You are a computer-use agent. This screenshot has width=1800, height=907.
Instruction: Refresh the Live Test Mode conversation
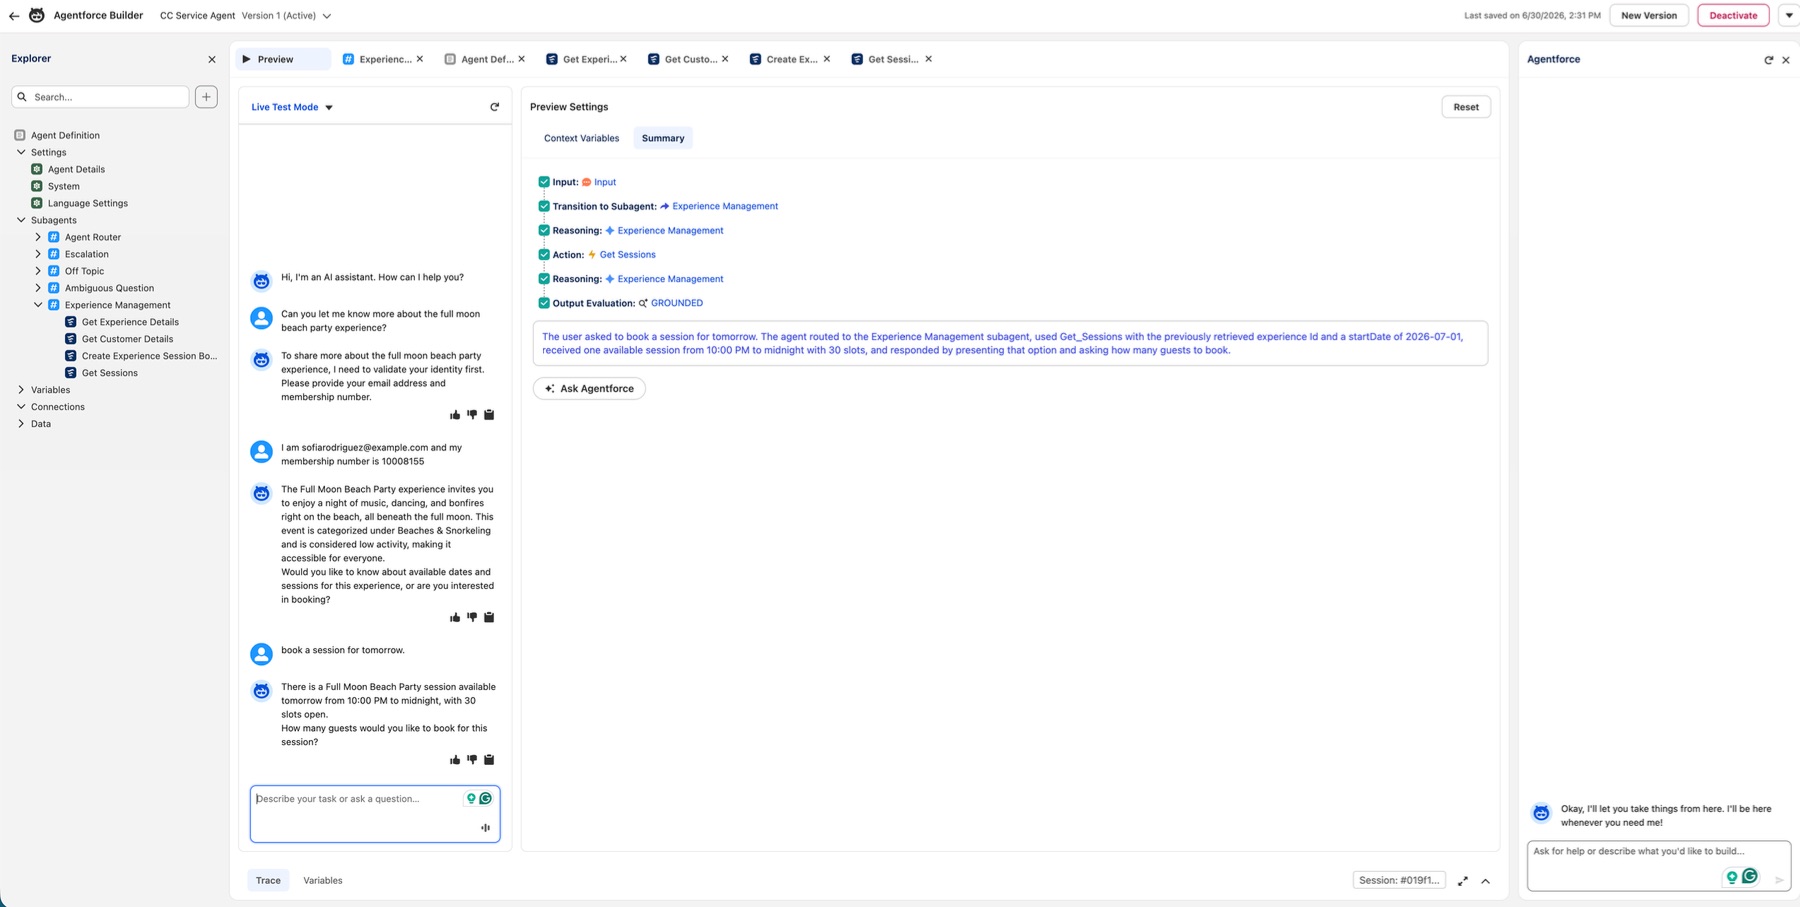494,107
